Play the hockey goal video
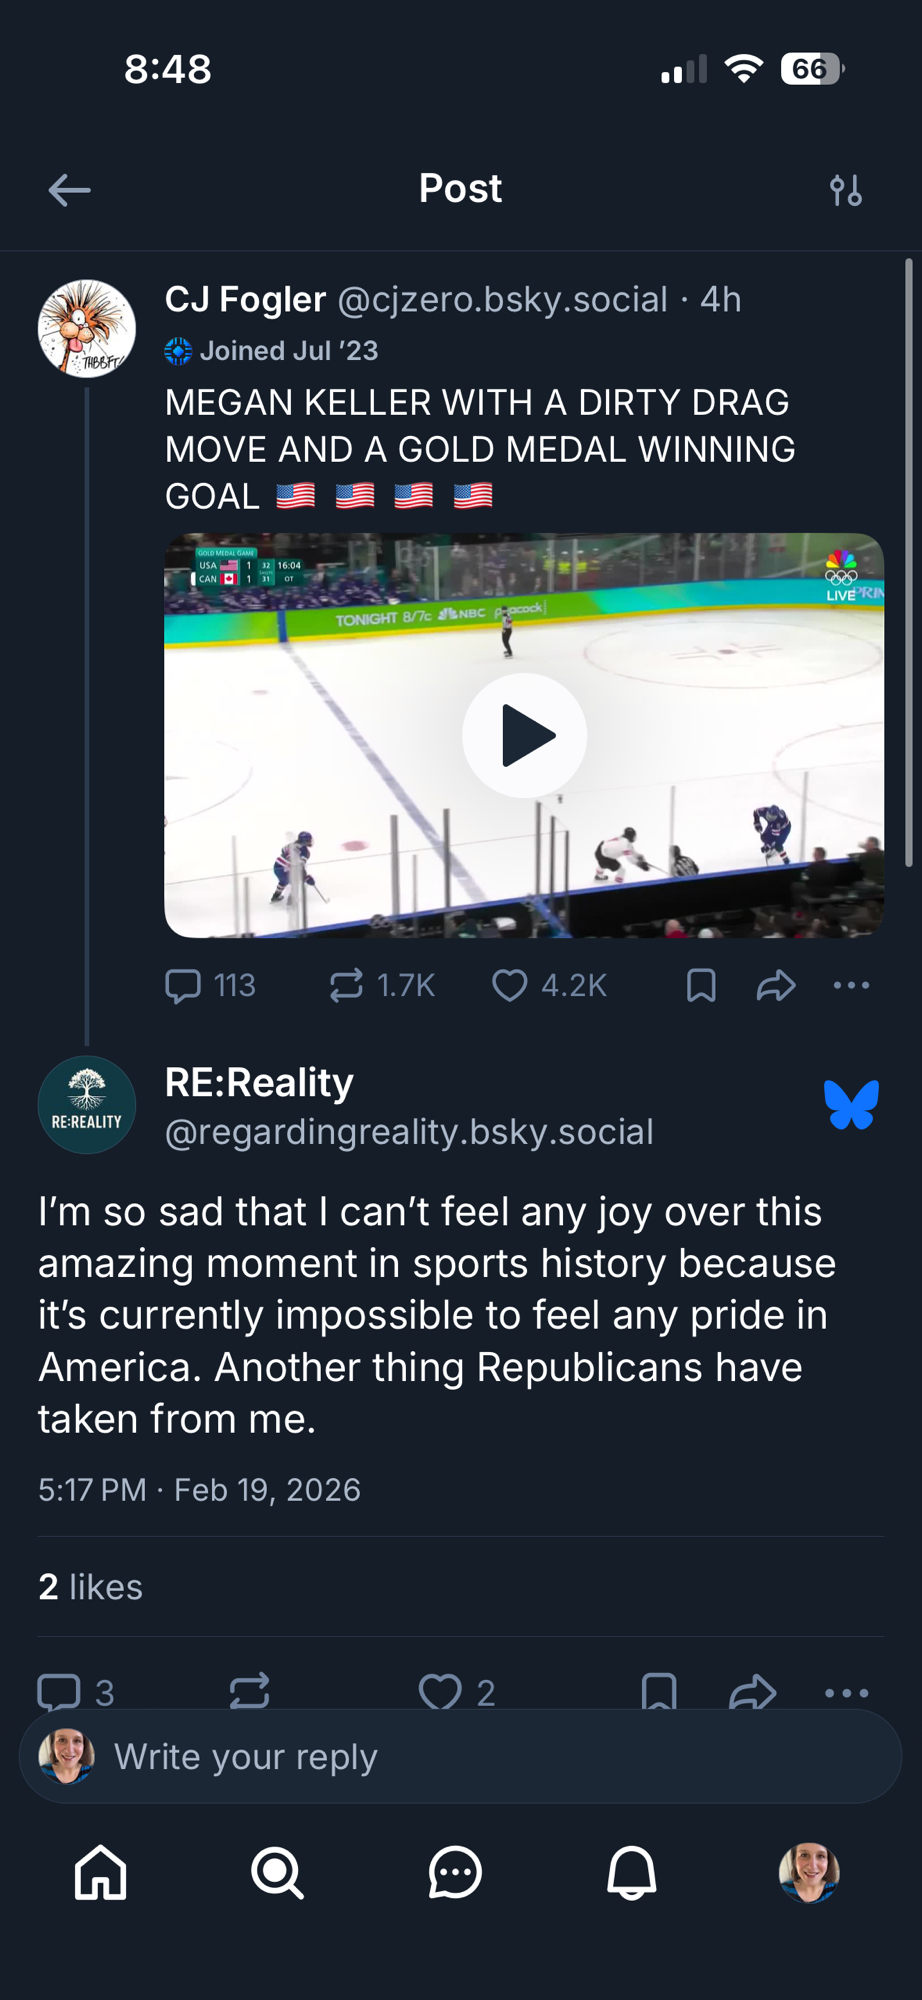922x2000 pixels. [x=524, y=735]
